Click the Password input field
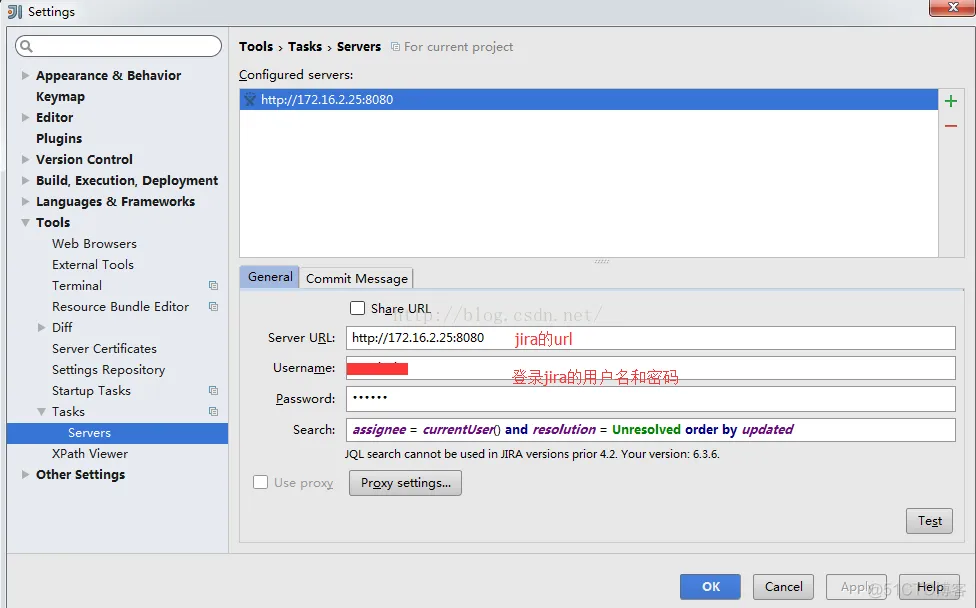This screenshot has height=608, width=976. [650, 399]
